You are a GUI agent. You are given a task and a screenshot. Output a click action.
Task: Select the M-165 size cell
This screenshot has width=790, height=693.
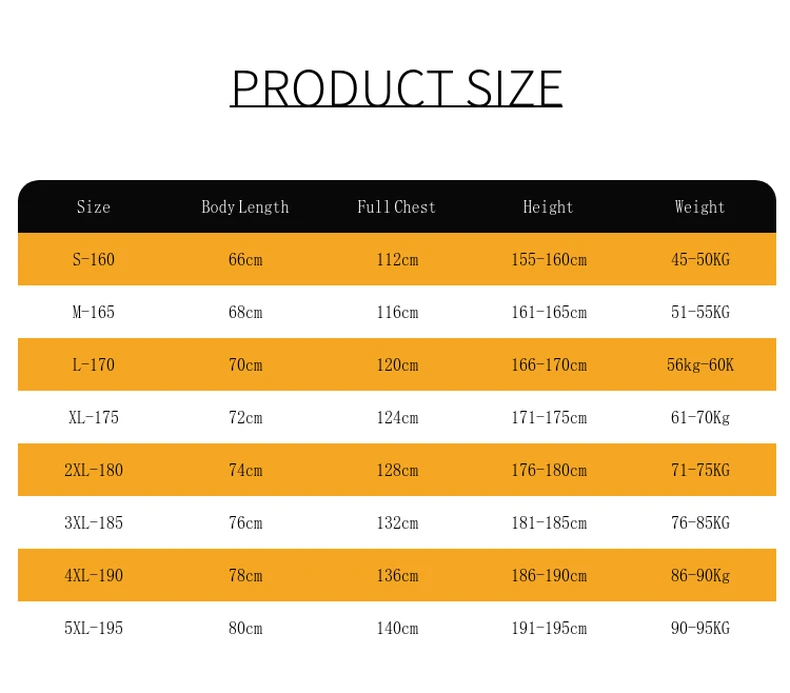93,312
